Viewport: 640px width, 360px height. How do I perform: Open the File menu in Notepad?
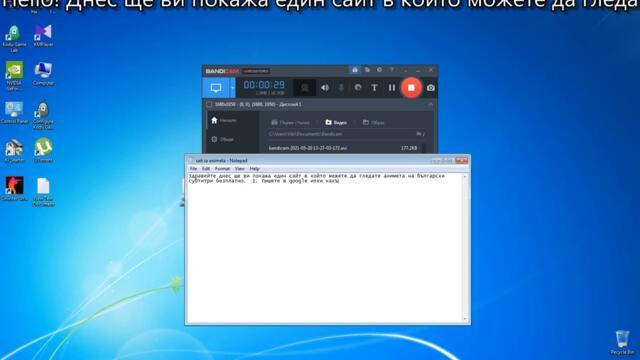(x=193, y=169)
